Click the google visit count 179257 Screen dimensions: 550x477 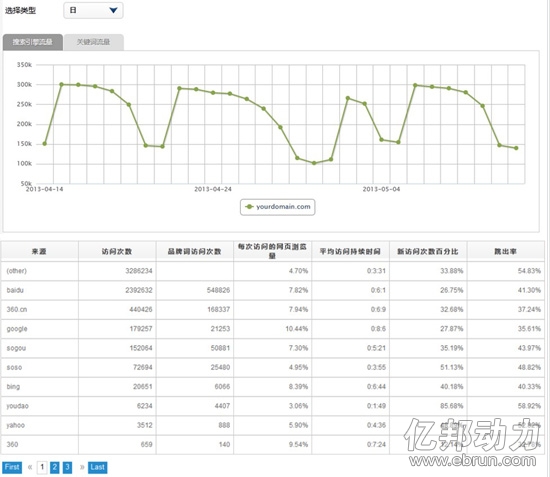[141, 329]
